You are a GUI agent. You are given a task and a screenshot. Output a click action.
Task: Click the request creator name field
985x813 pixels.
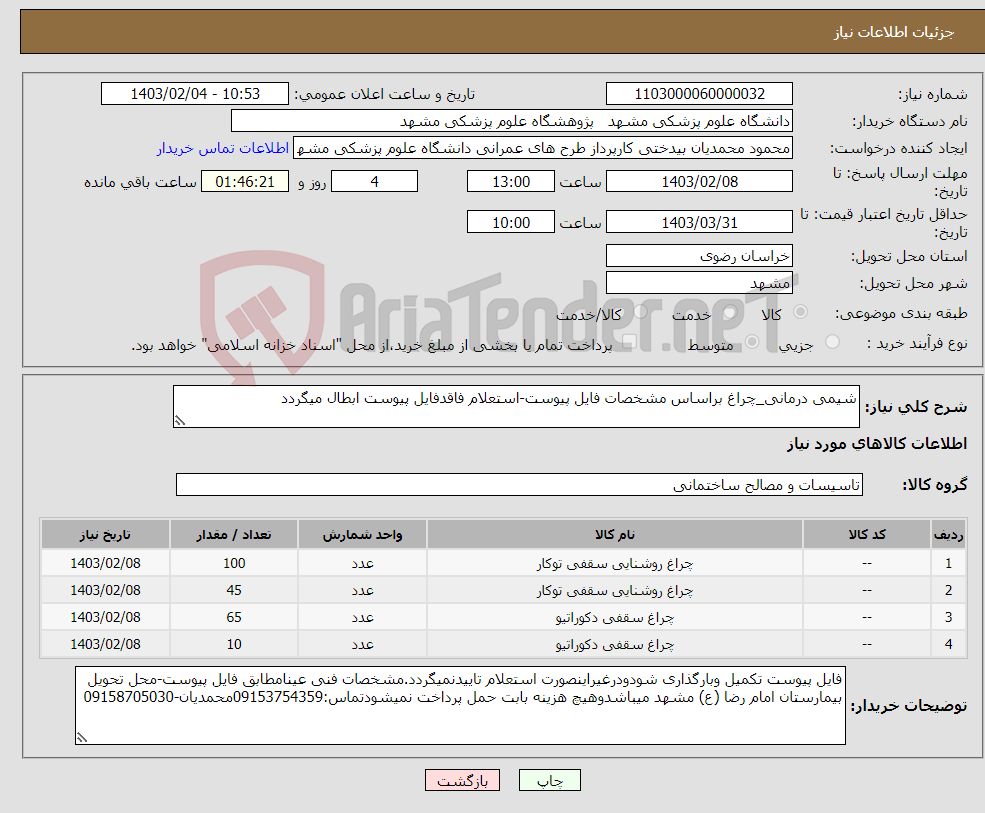pyautogui.click(x=543, y=148)
